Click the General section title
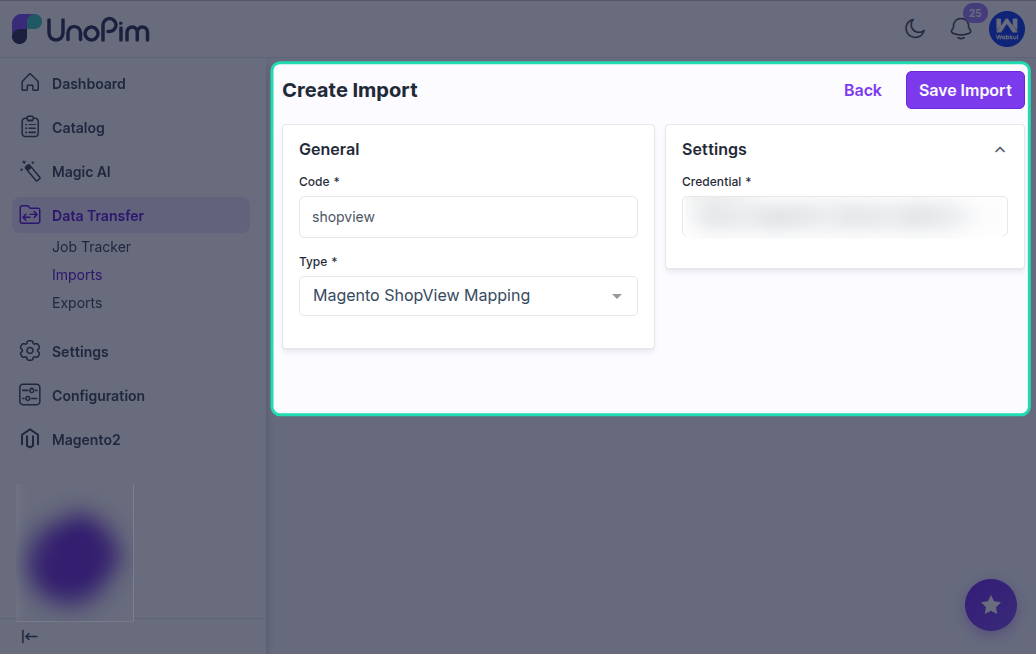 point(329,149)
